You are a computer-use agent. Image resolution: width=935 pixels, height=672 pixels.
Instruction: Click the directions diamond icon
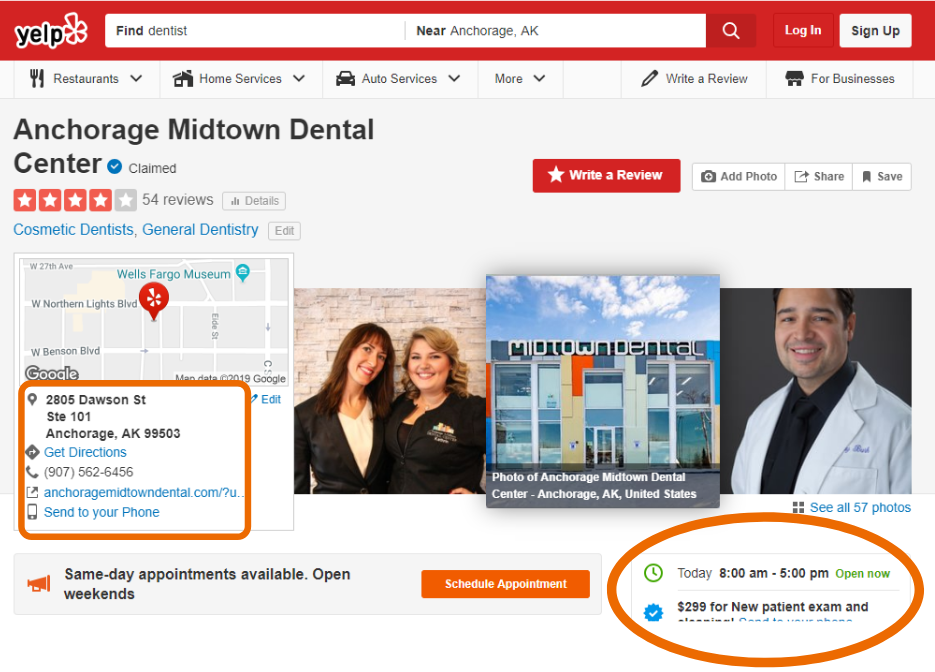33,452
